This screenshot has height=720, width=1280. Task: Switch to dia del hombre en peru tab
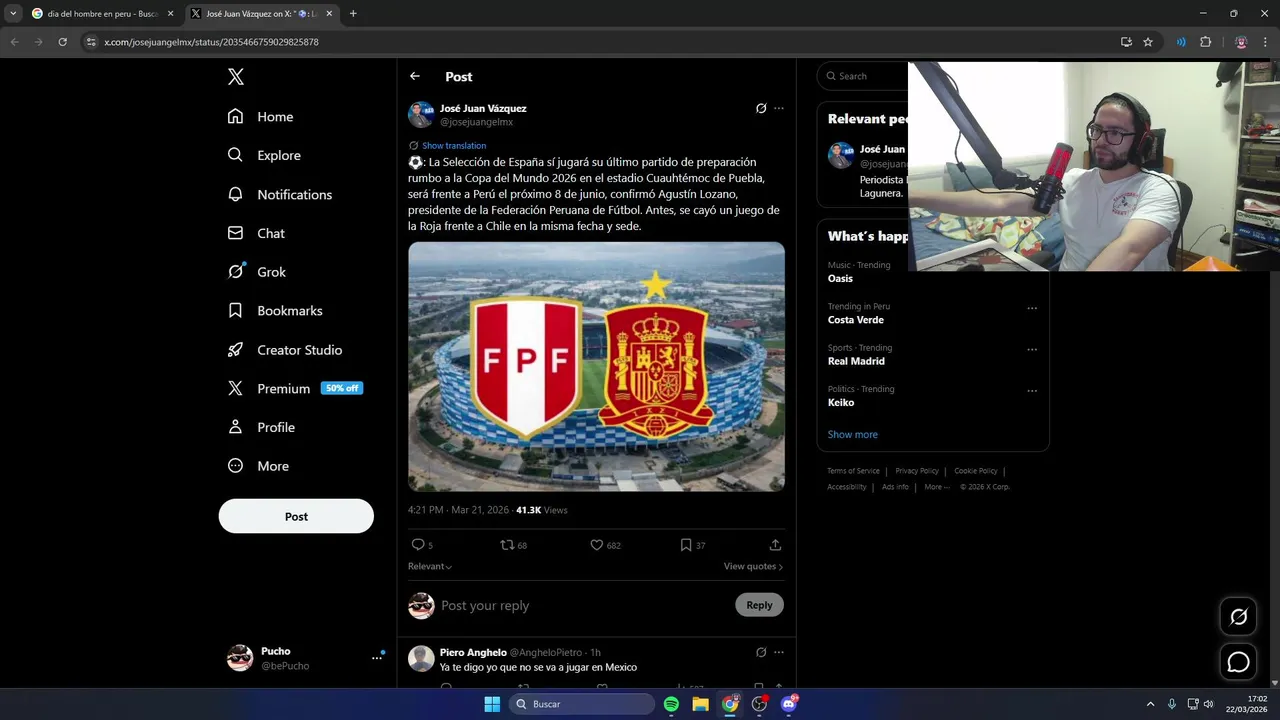103,14
